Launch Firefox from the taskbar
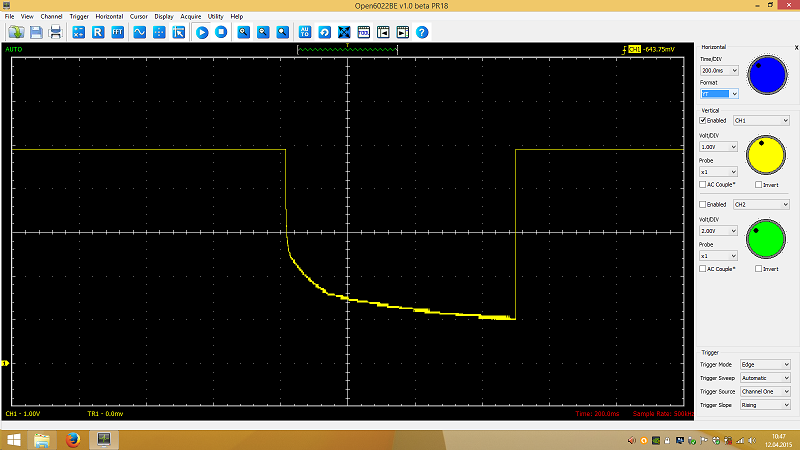This screenshot has height=450, width=800. click(x=73, y=440)
